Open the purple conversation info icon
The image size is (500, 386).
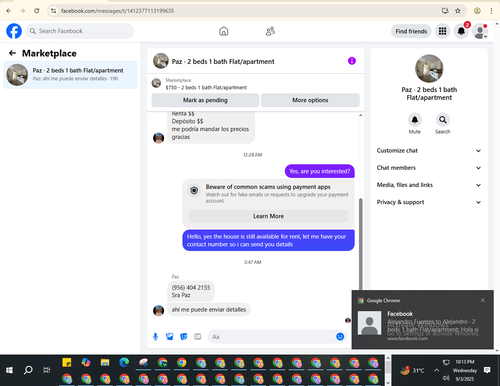pos(352,61)
